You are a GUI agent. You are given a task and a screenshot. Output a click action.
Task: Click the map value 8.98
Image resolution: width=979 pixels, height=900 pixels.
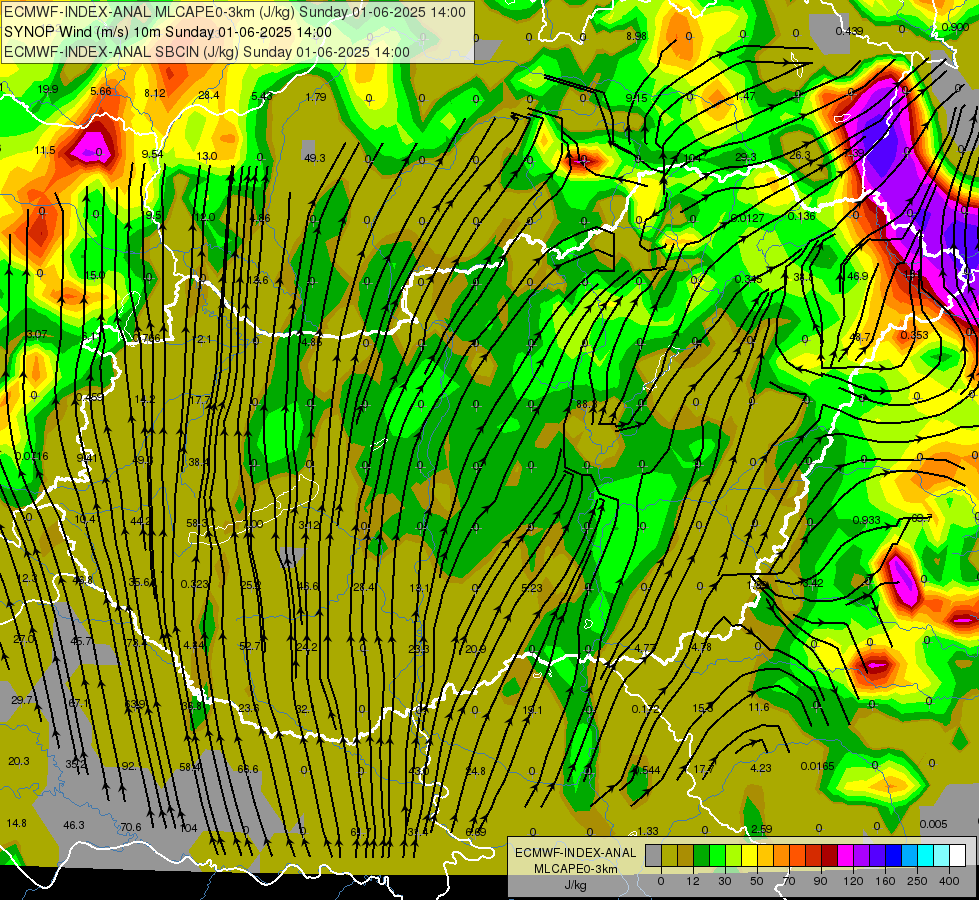tap(636, 36)
